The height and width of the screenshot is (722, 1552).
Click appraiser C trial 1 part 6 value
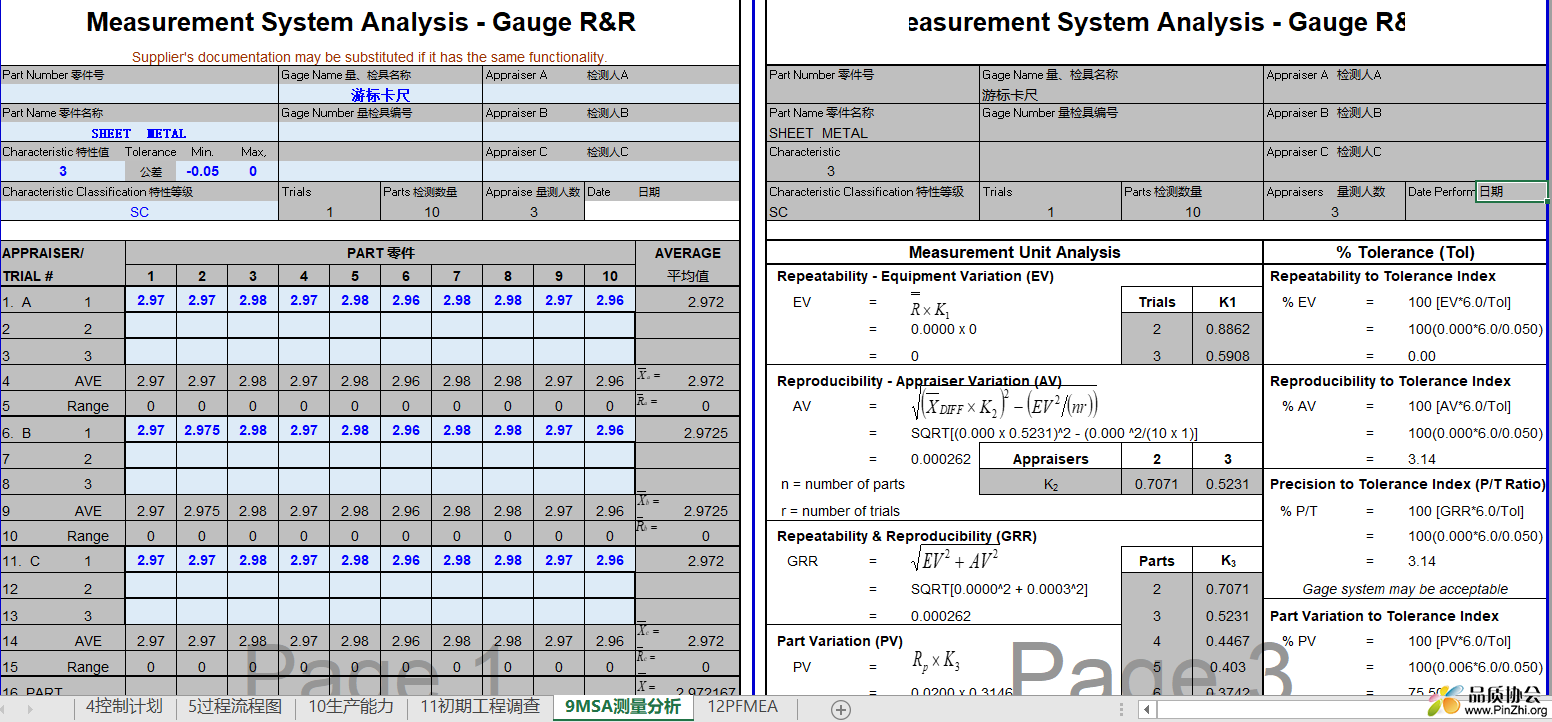(406, 560)
